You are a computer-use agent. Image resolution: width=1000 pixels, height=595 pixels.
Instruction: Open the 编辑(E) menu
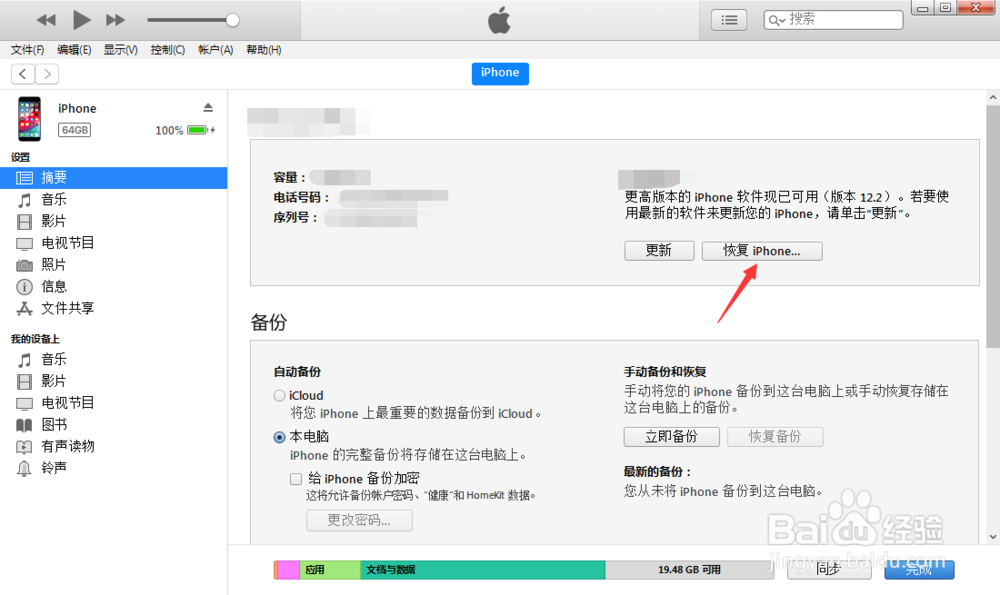click(x=74, y=50)
